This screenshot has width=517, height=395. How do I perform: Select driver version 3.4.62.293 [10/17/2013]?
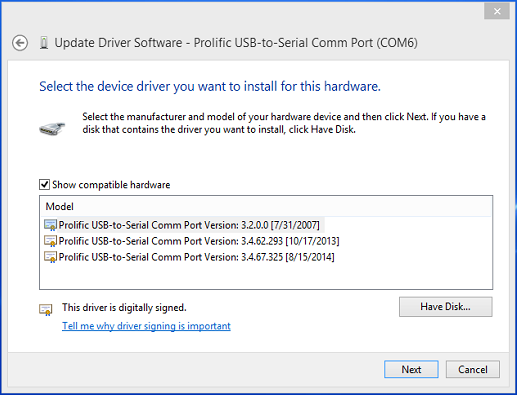coord(199,241)
